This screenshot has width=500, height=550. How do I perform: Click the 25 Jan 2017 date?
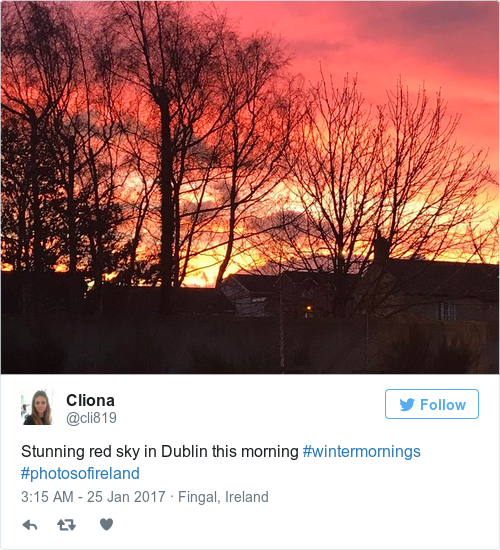(126, 497)
